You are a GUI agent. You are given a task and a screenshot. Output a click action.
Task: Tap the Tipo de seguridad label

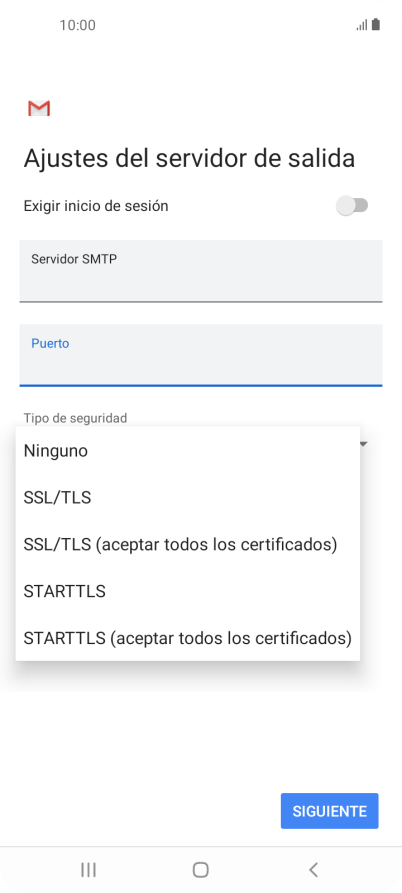pyautogui.click(x=75, y=418)
